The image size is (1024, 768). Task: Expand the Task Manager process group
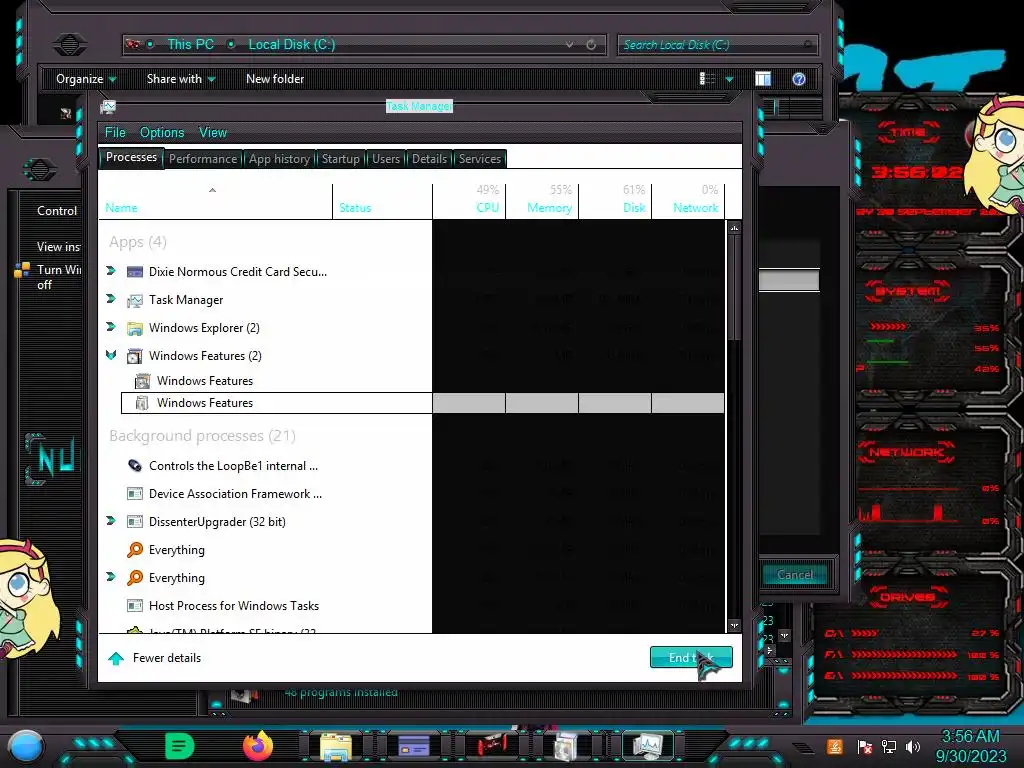coord(111,298)
